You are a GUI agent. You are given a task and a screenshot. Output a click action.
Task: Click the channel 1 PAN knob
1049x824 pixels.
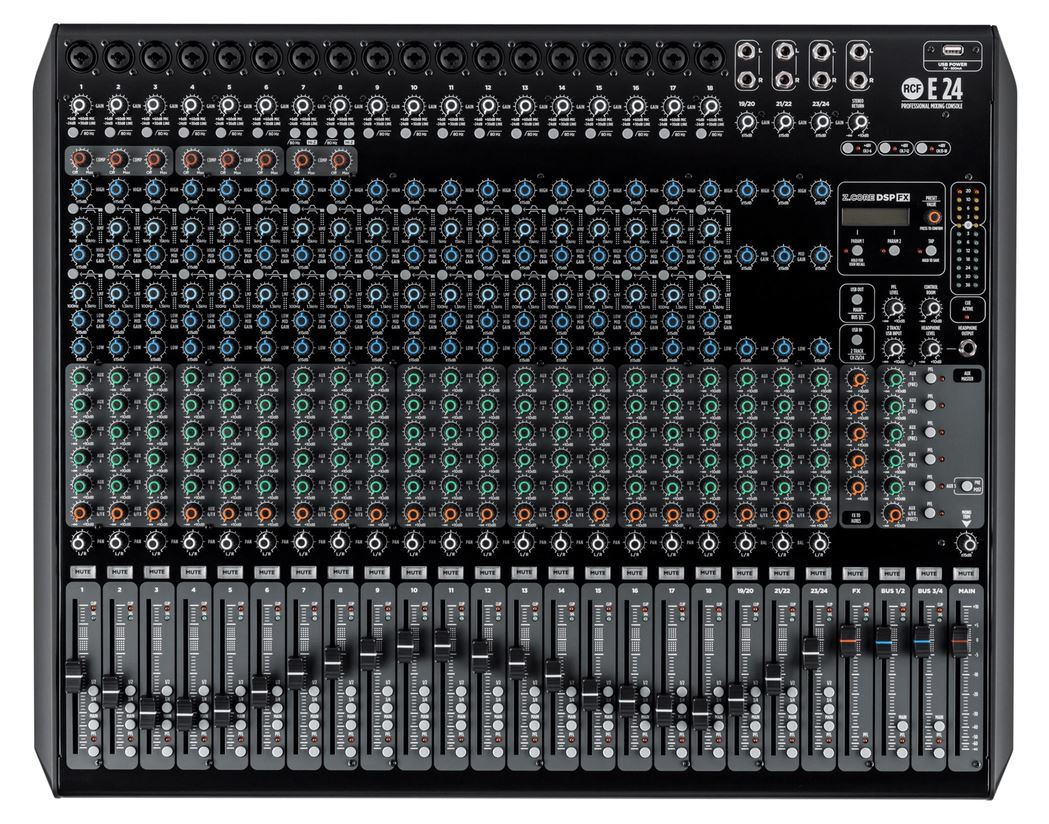coord(80,542)
